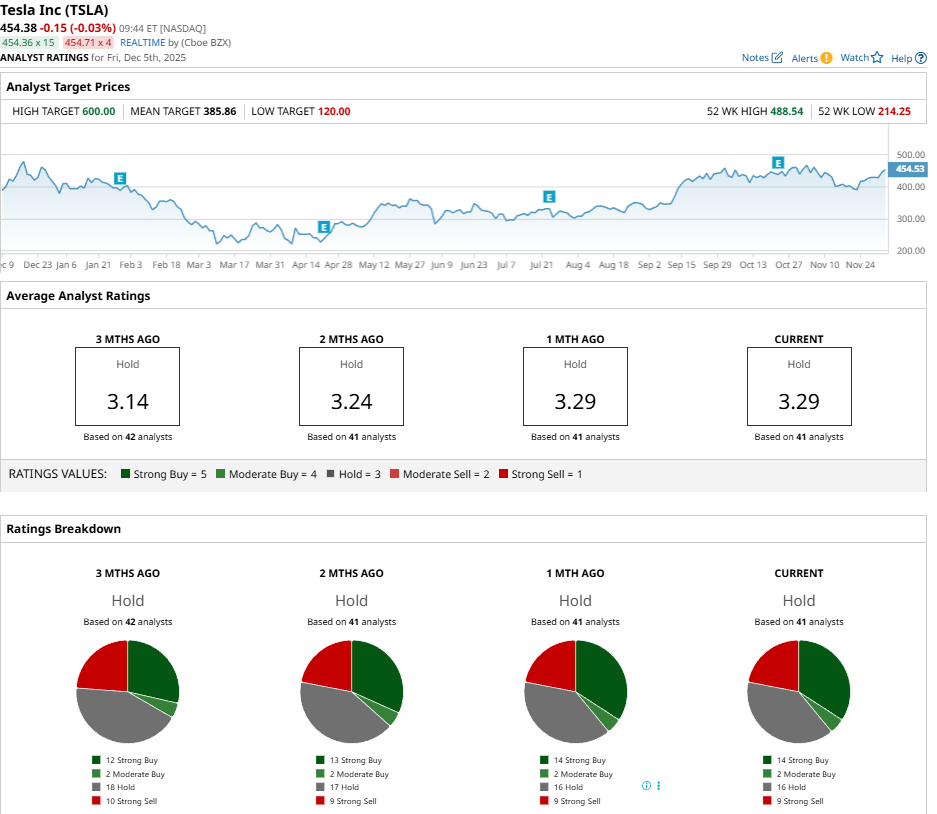Click the 500.00 price axis label
This screenshot has height=814, width=937.
coord(911,154)
